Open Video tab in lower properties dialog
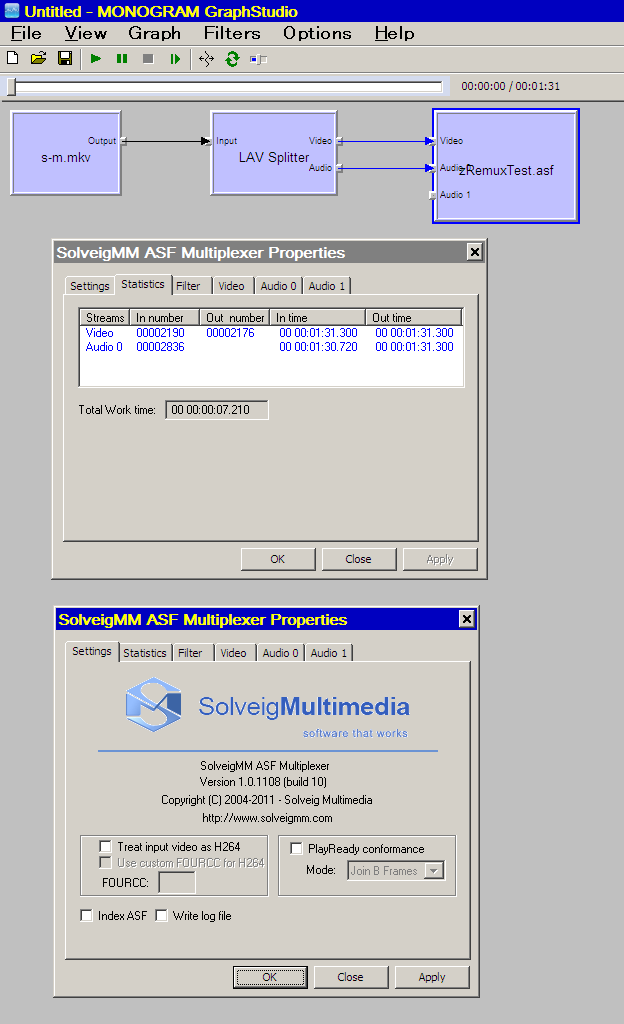Image resolution: width=624 pixels, height=1024 pixels. click(235, 653)
